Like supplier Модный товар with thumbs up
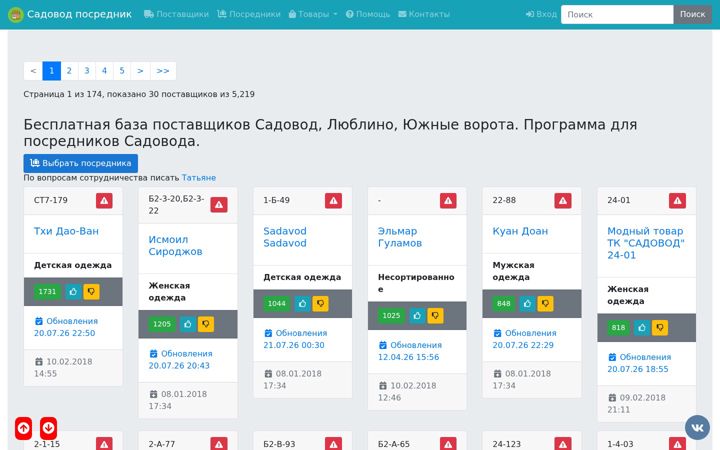 (x=642, y=327)
